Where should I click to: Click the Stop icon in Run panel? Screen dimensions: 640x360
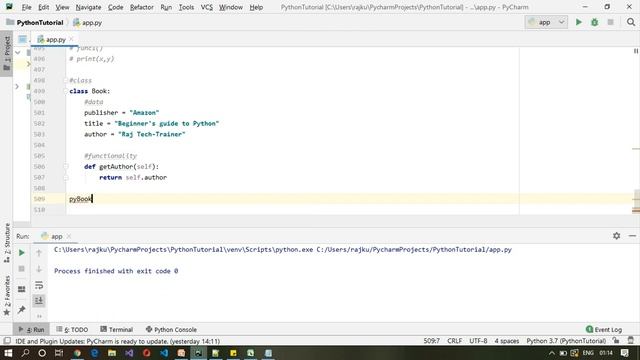point(22,269)
